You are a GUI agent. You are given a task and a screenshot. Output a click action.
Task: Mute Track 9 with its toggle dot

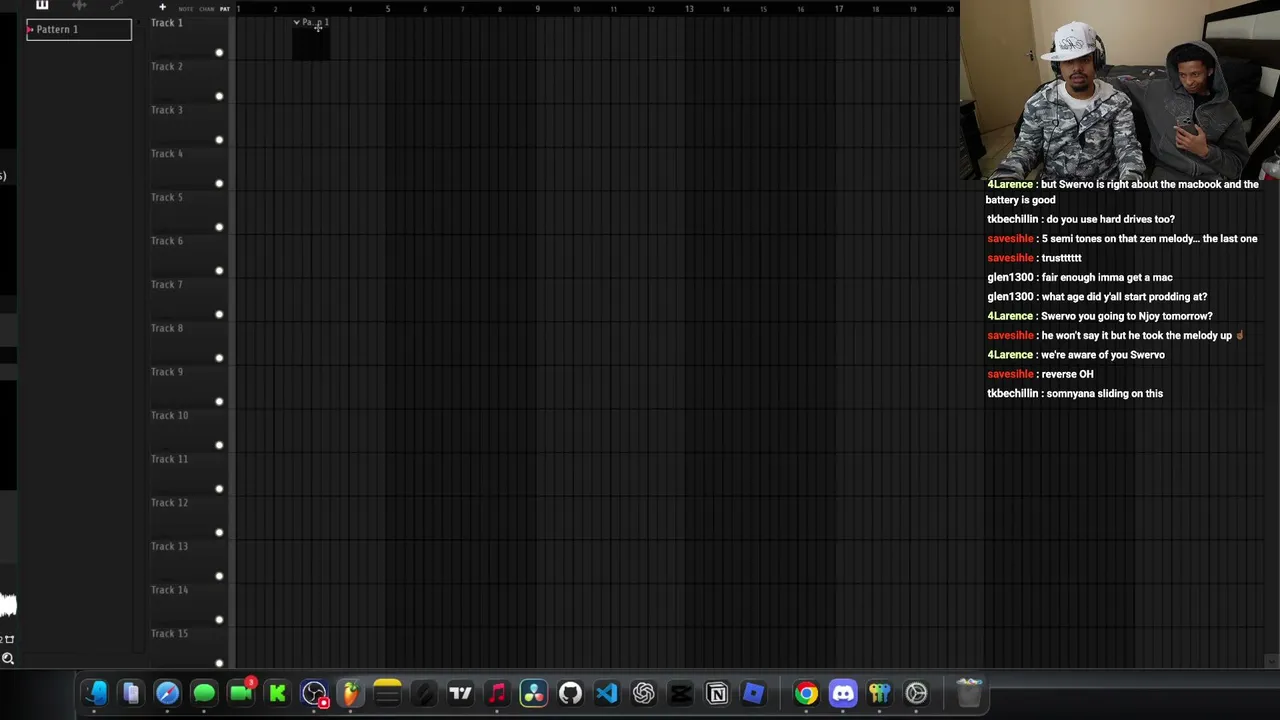219,402
